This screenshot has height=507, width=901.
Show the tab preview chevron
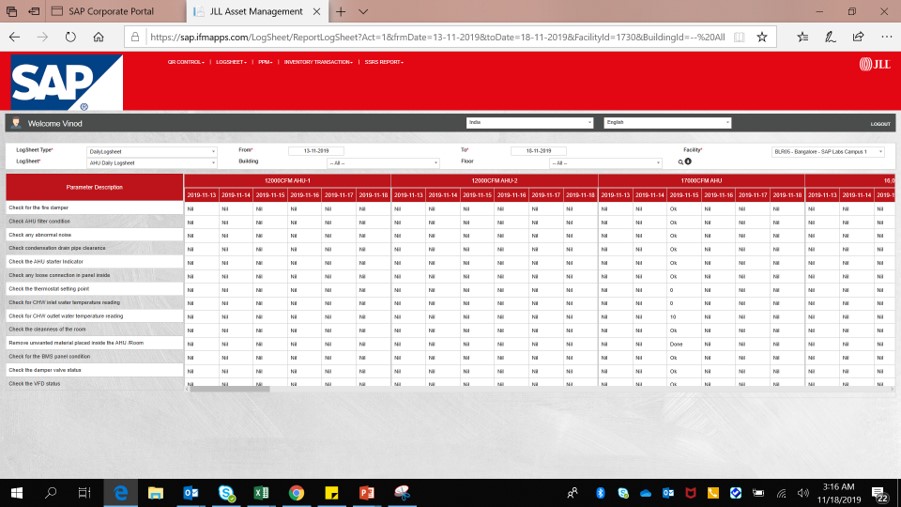click(x=363, y=11)
